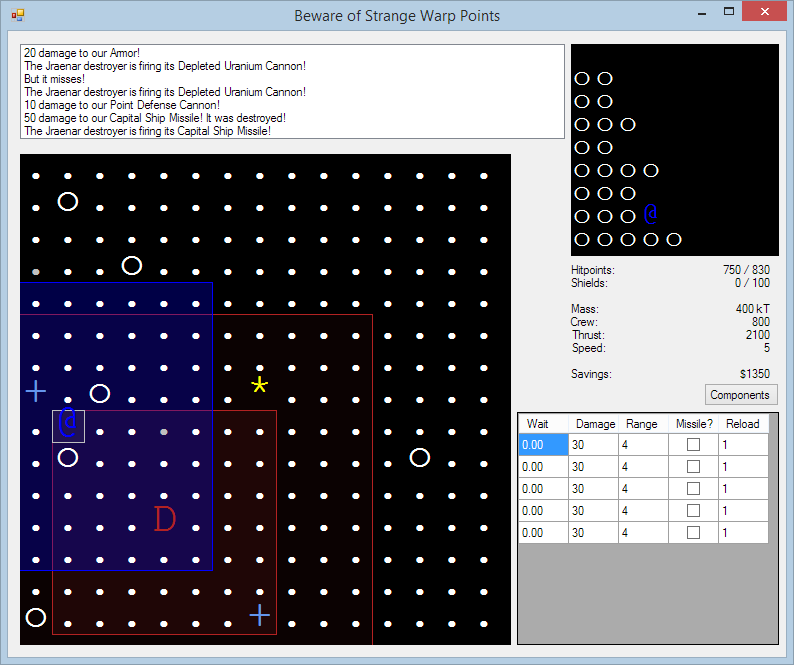Image resolution: width=794 pixels, height=665 pixels.
Task: Select the blue @ ship on the main map
Action: (68, 425)
